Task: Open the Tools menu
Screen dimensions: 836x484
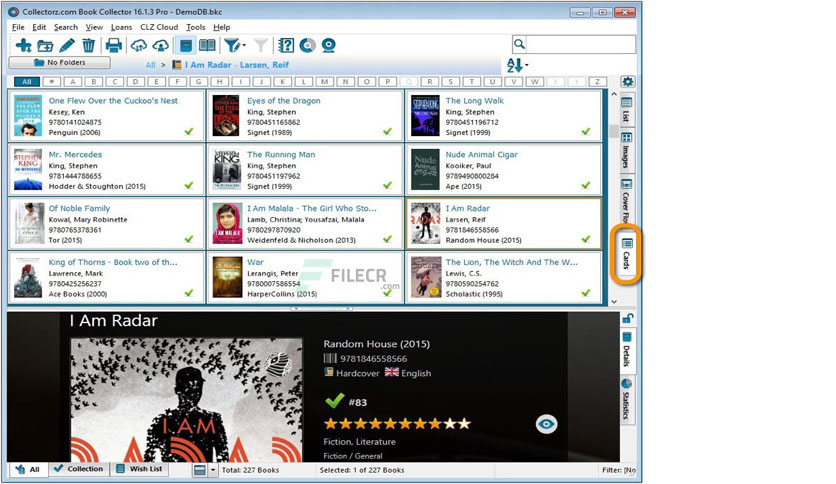Action: coord(196,27)
